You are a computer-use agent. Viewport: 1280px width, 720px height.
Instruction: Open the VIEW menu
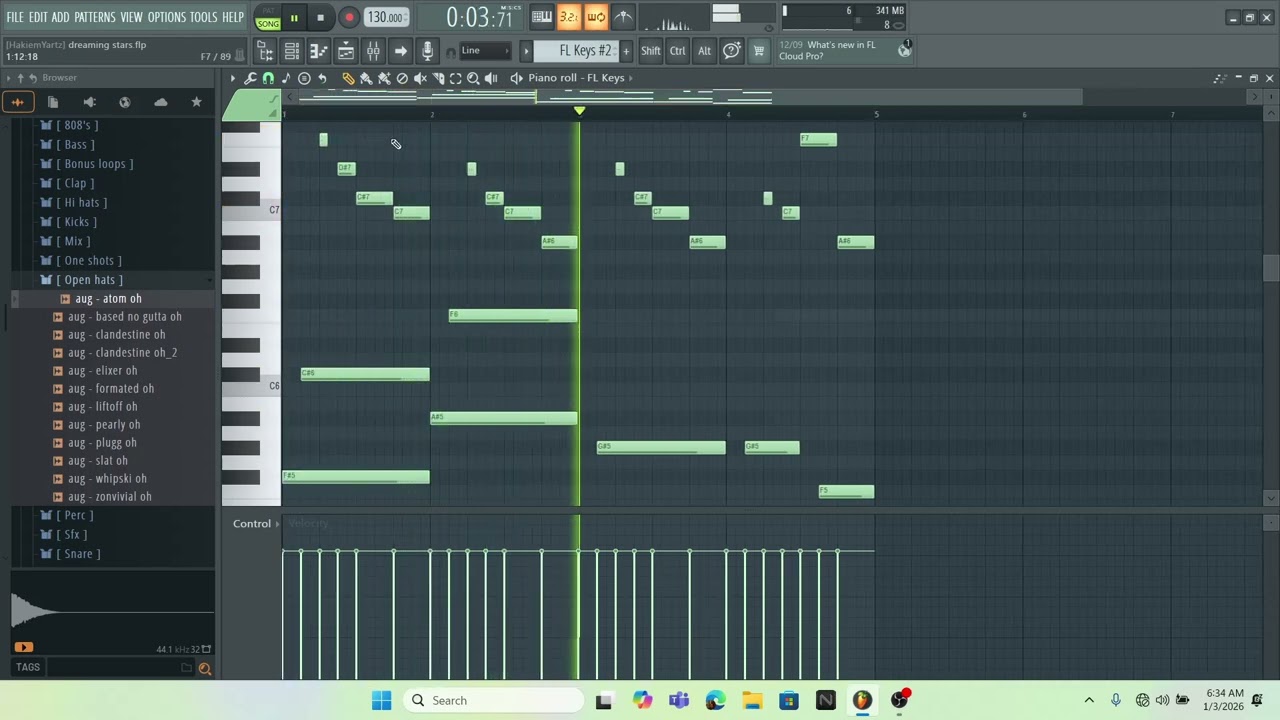(x=132, y=17)
